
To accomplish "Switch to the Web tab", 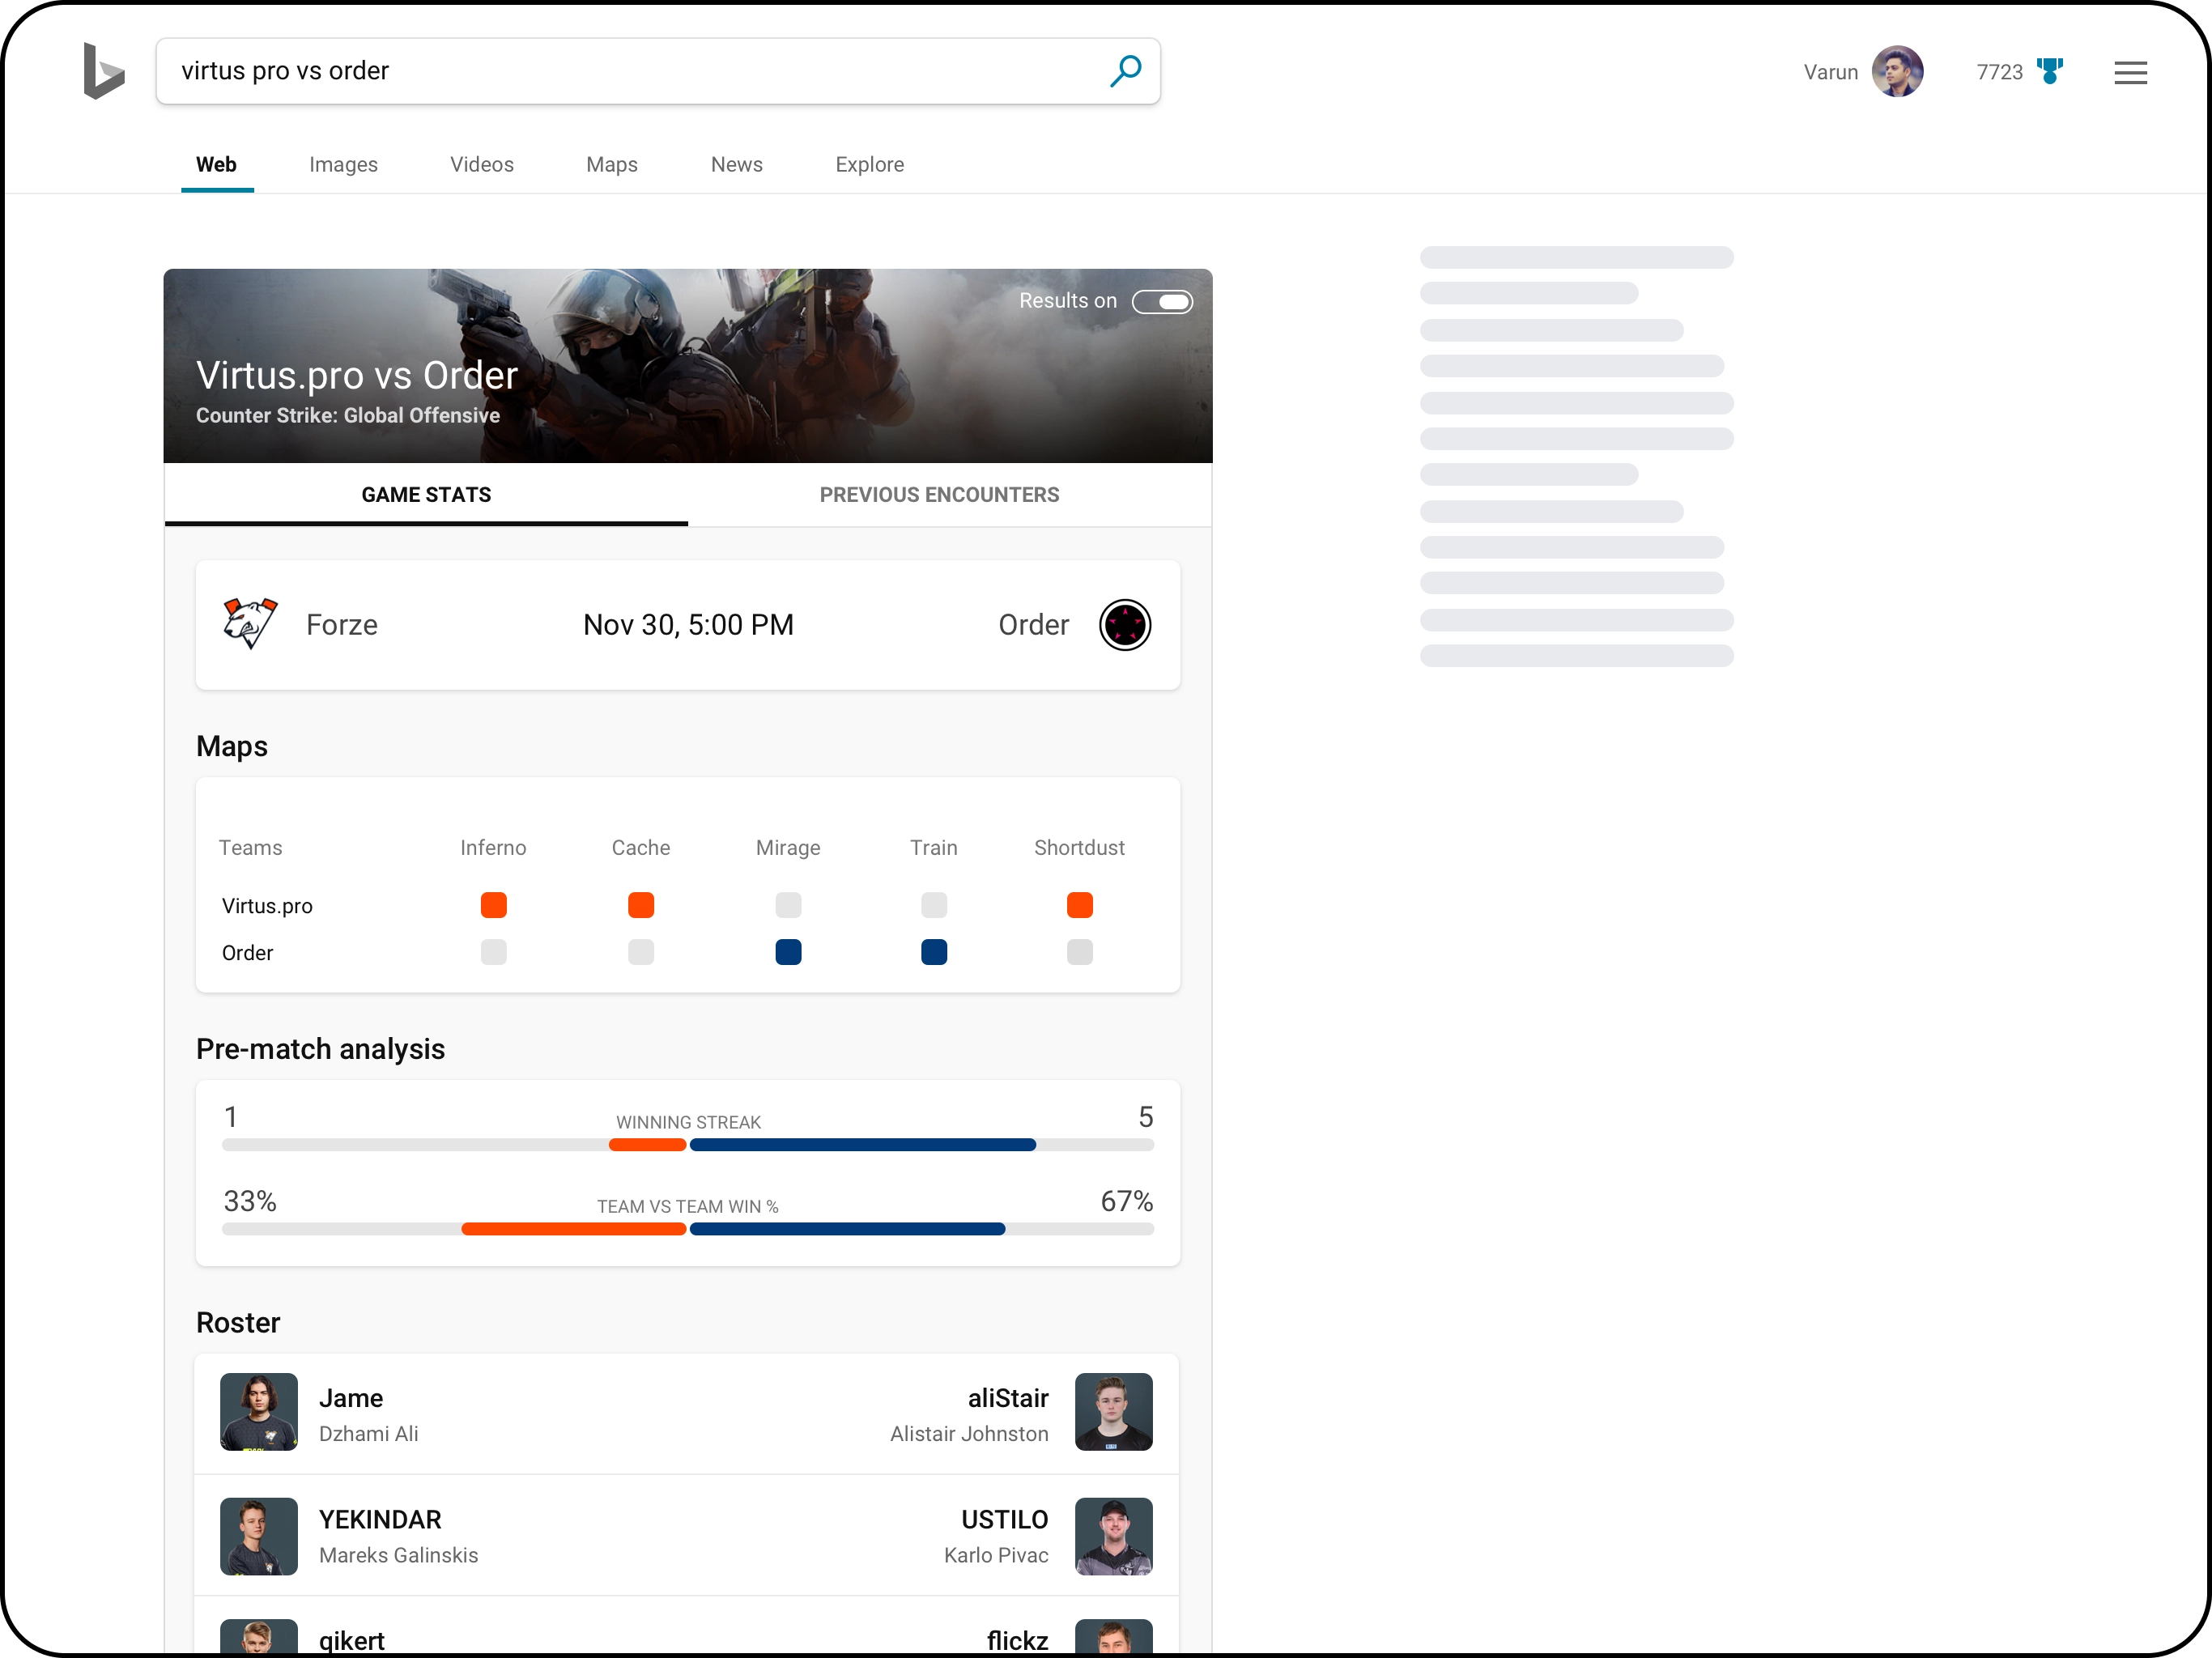I will 216,164.
